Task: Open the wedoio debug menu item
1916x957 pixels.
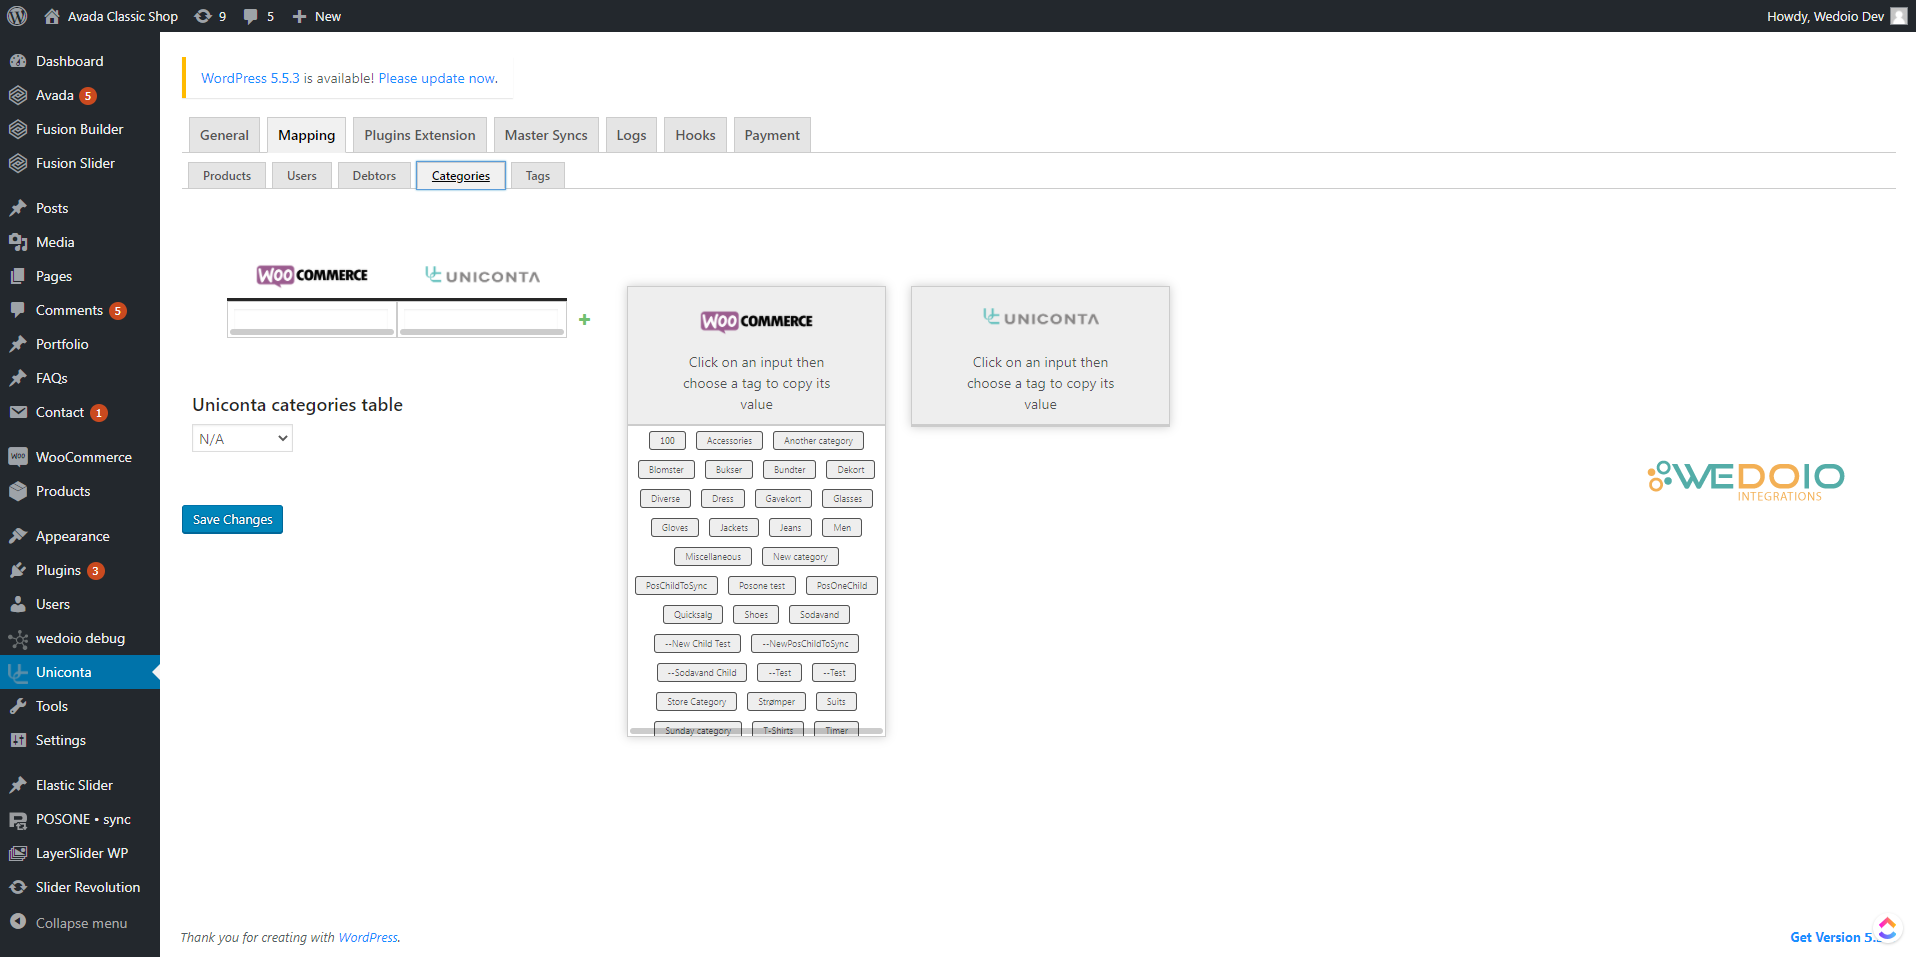Action: [x=80, y=638]
